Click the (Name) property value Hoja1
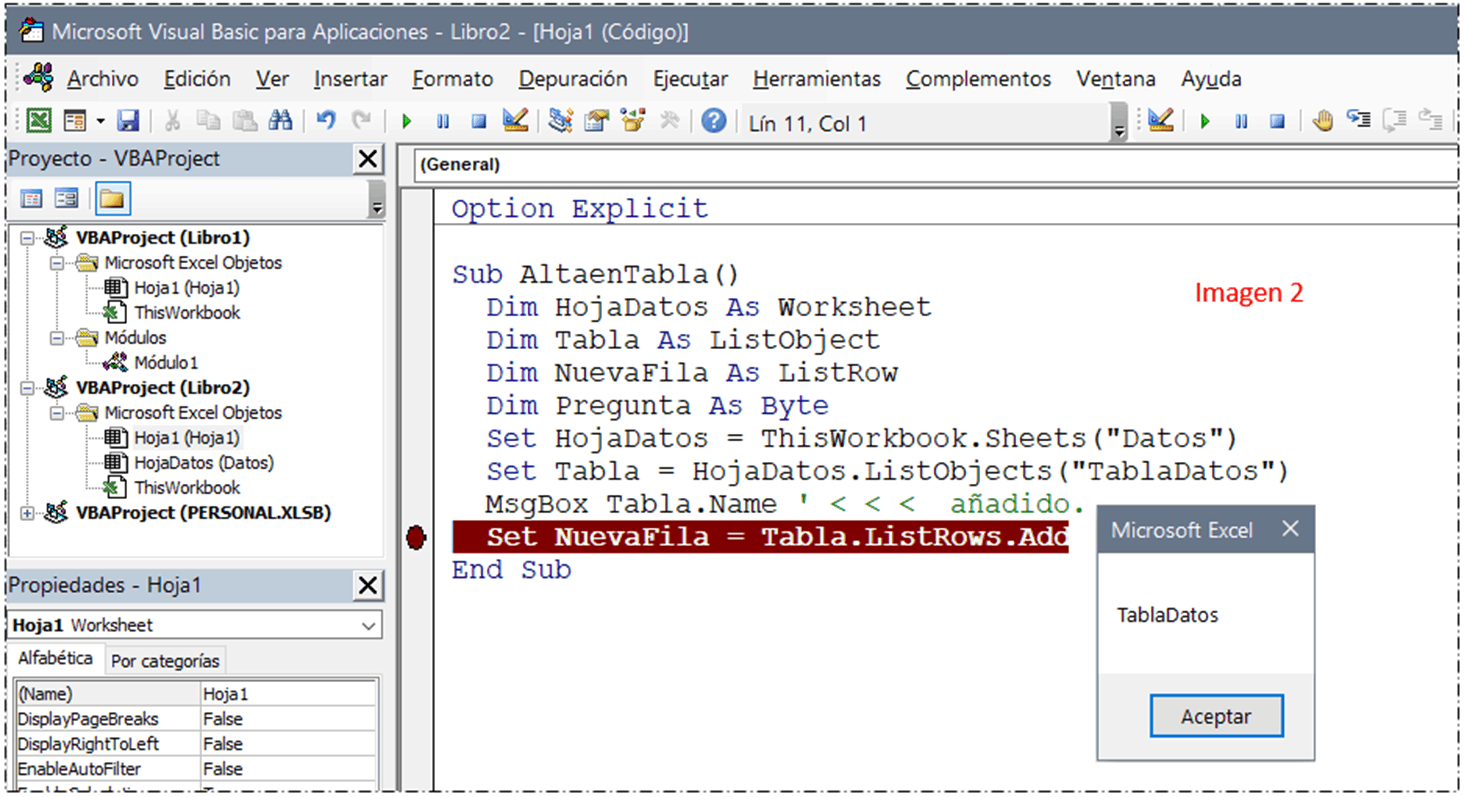 (288, 693)
